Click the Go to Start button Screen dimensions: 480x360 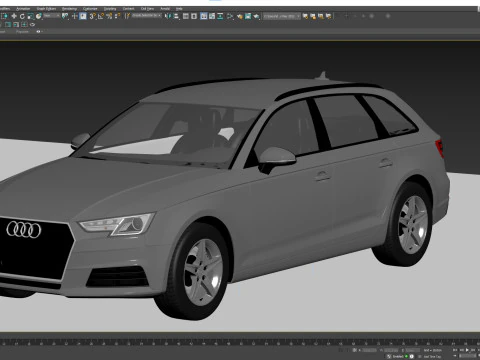coord(455,350)
